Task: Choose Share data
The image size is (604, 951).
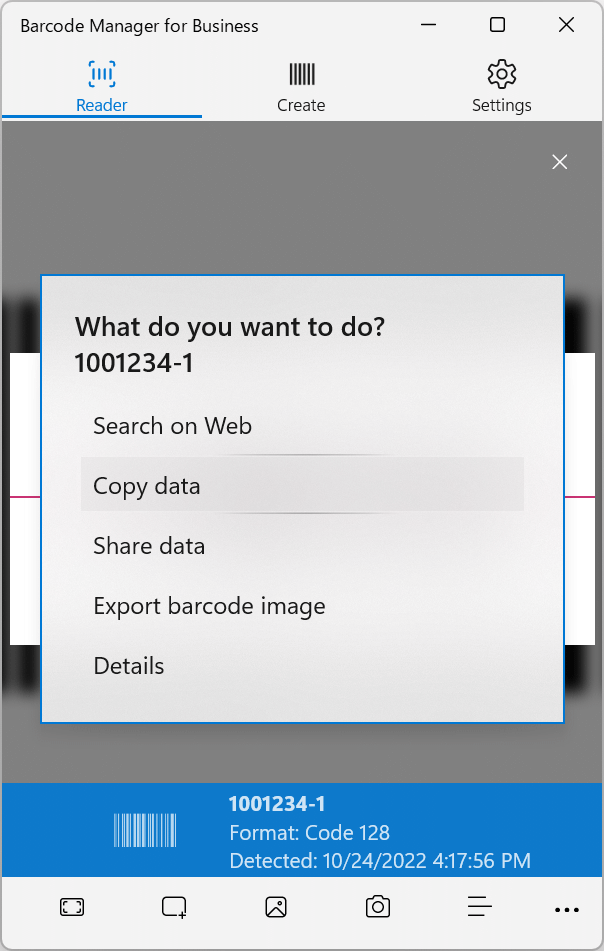Action: coord(148,546)
